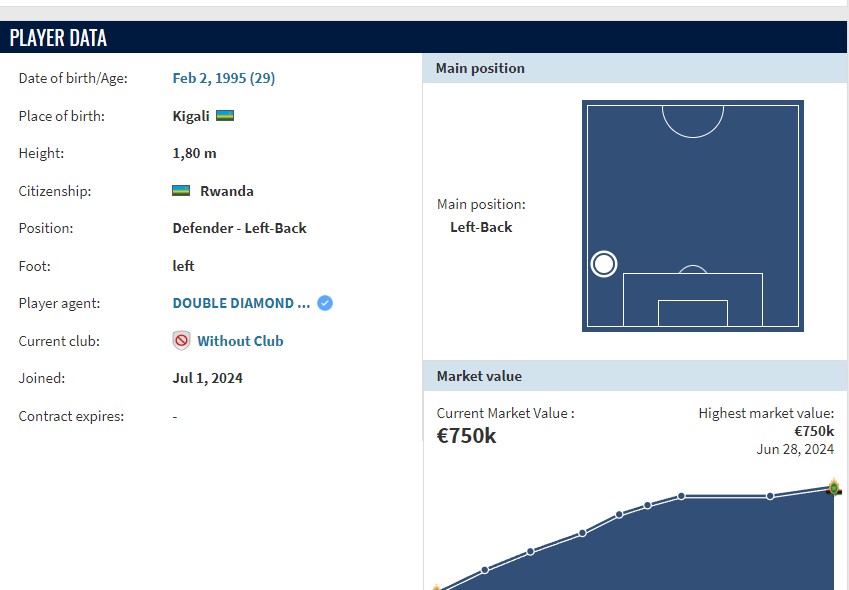Click the Jun 28, 2024 highest value date
This screenshot has width=849, height=590.
(x=795, y=449)
